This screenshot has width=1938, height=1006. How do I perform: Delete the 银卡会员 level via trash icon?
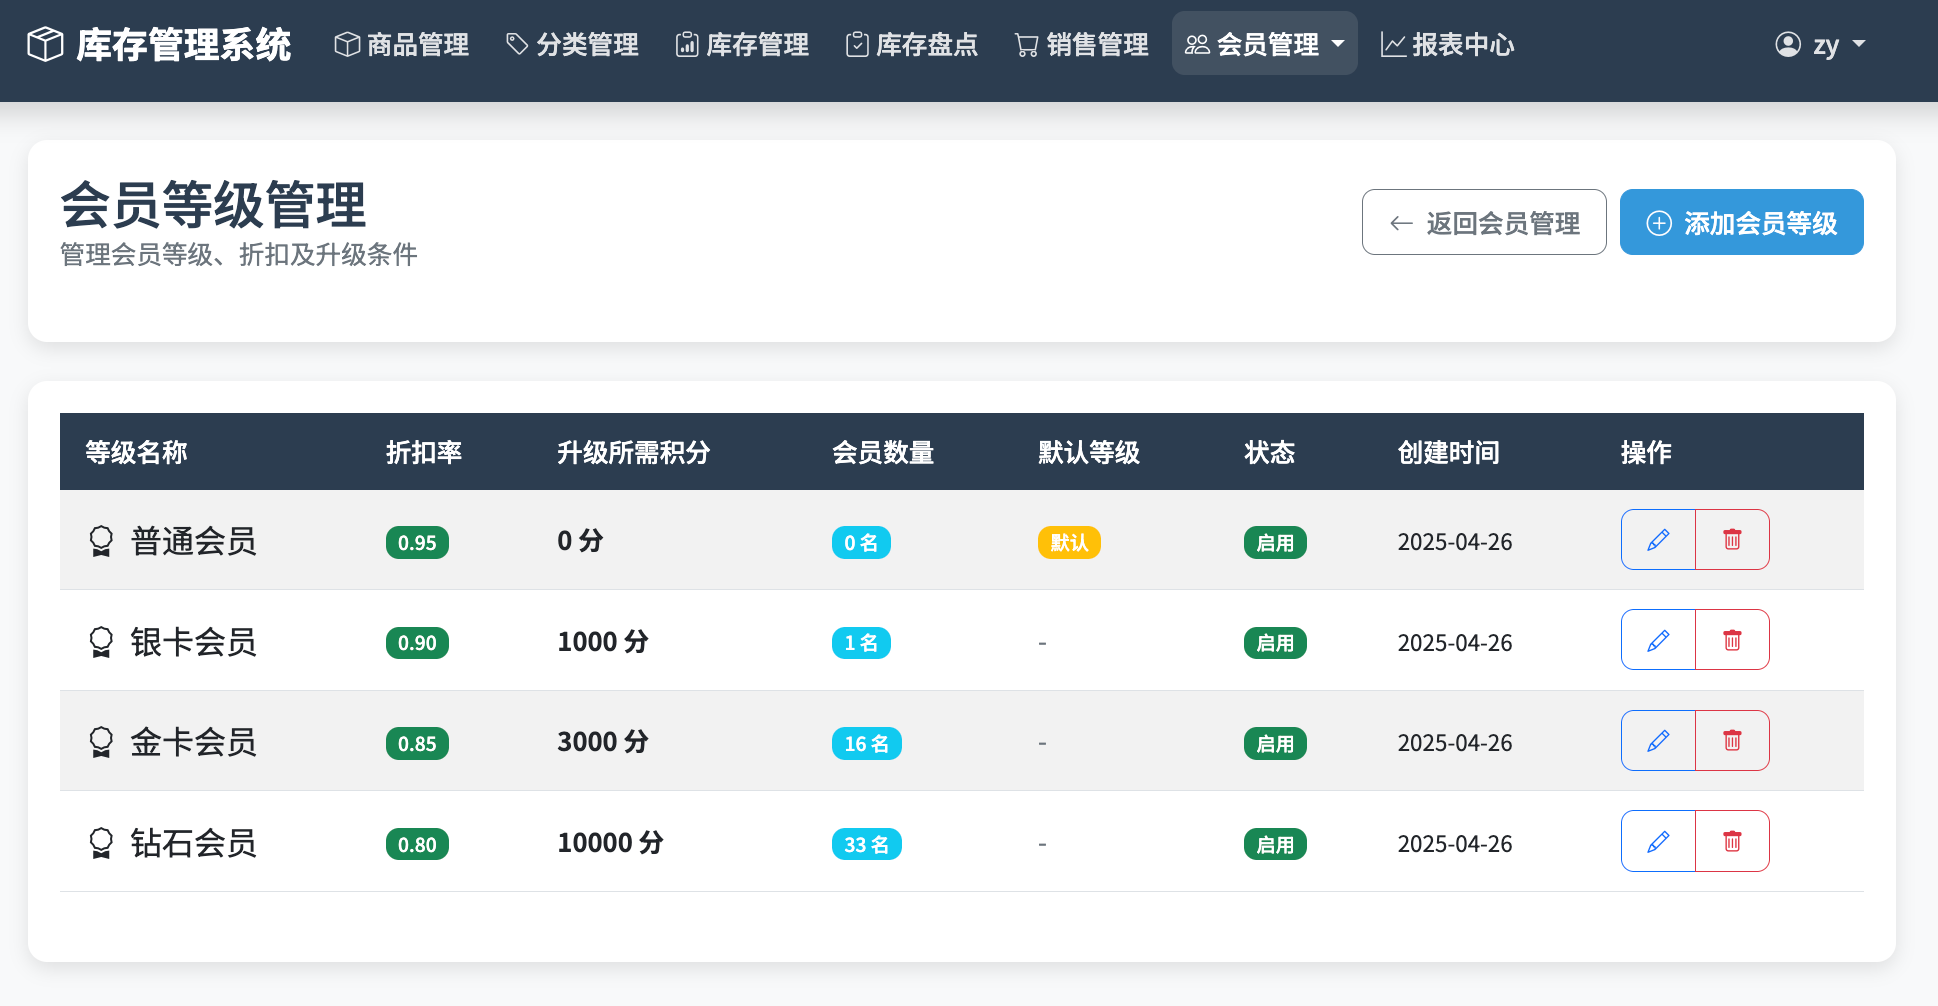pos(1732,640)
